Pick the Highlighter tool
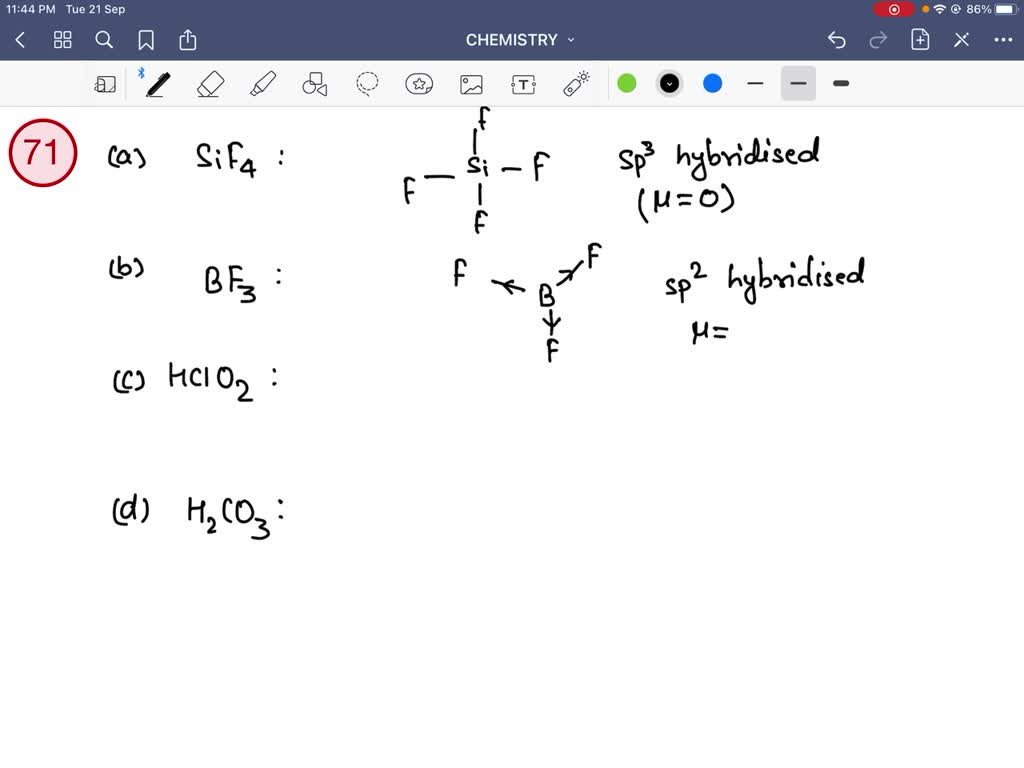Screen dimensions: 1024x768 (263, 83)
